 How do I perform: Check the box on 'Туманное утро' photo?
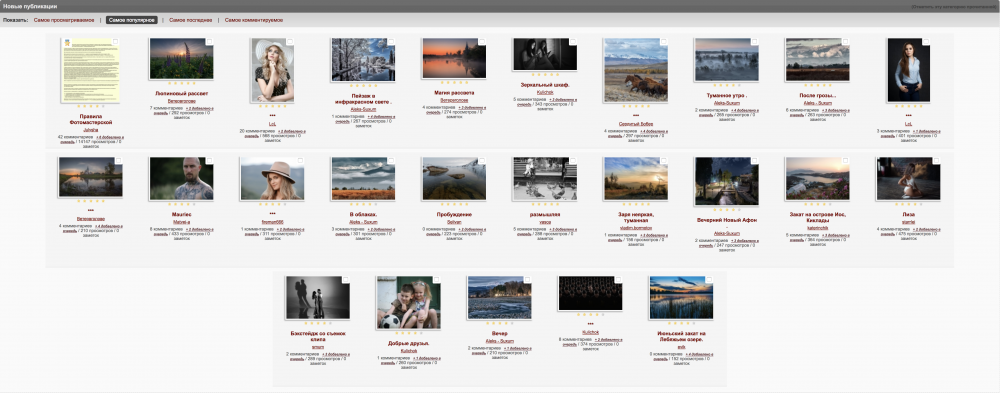754,42
